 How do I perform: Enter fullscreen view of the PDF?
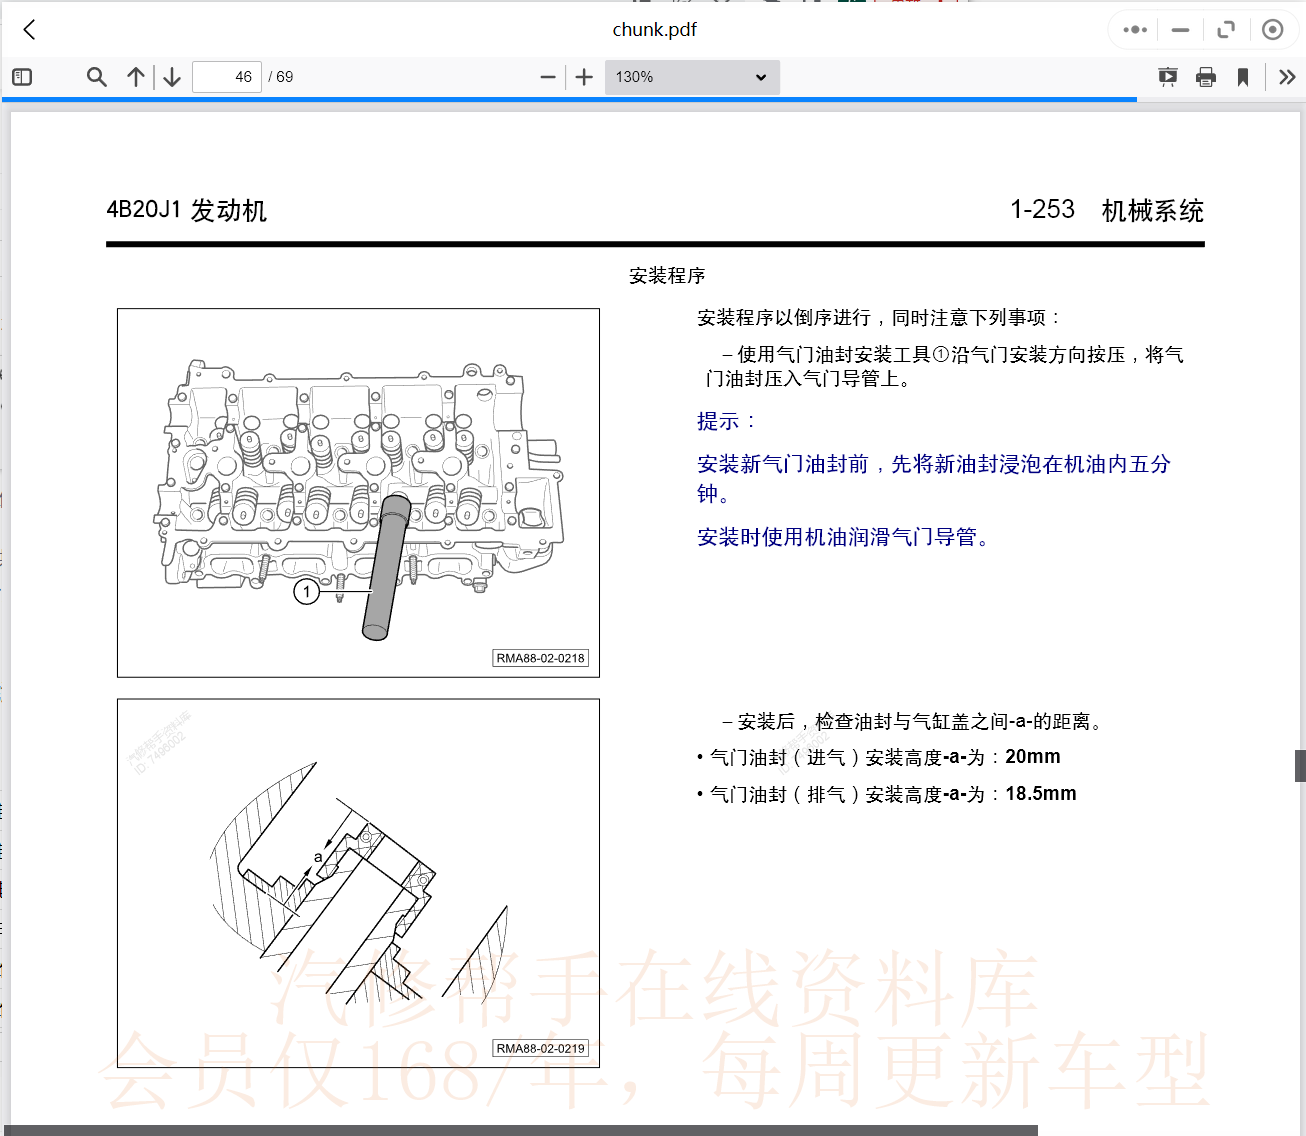tap(1226, 29)
